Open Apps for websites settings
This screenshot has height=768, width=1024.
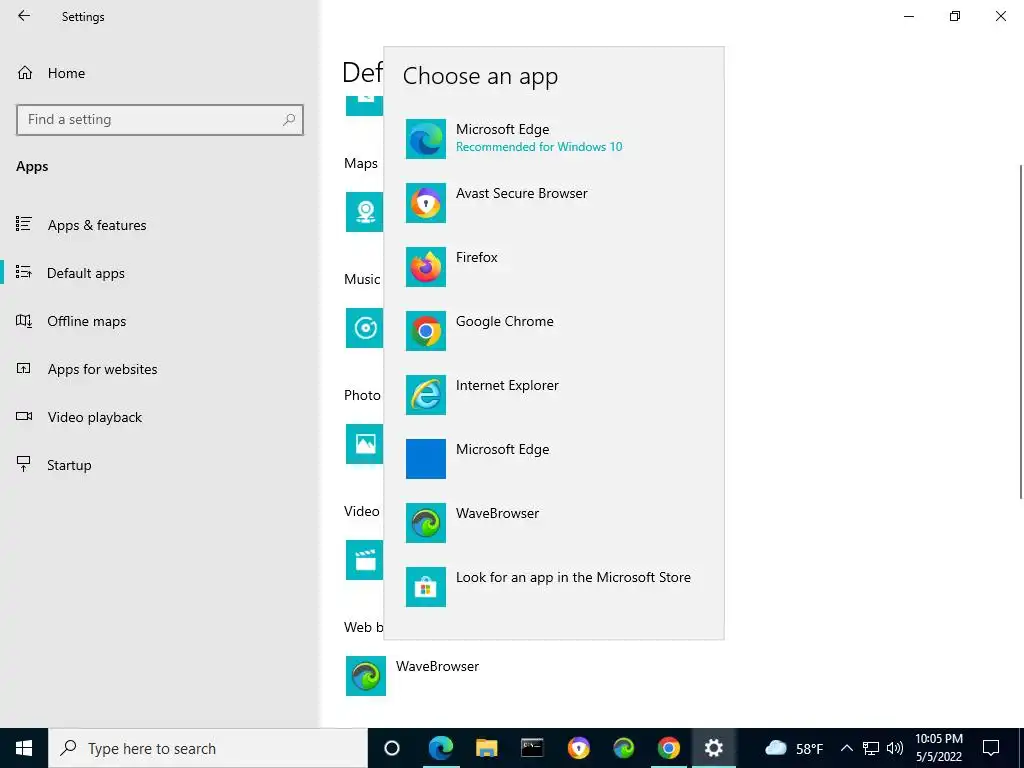tap(86, 369)
